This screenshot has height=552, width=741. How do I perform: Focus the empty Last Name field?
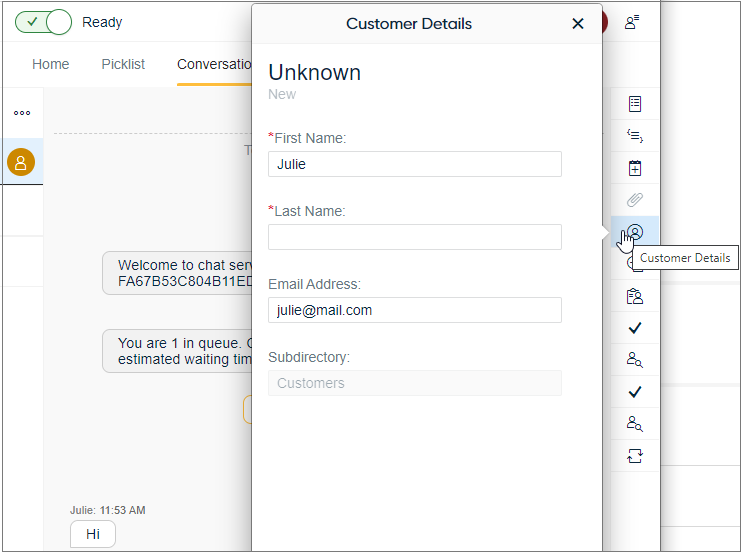tap(414, 237)
